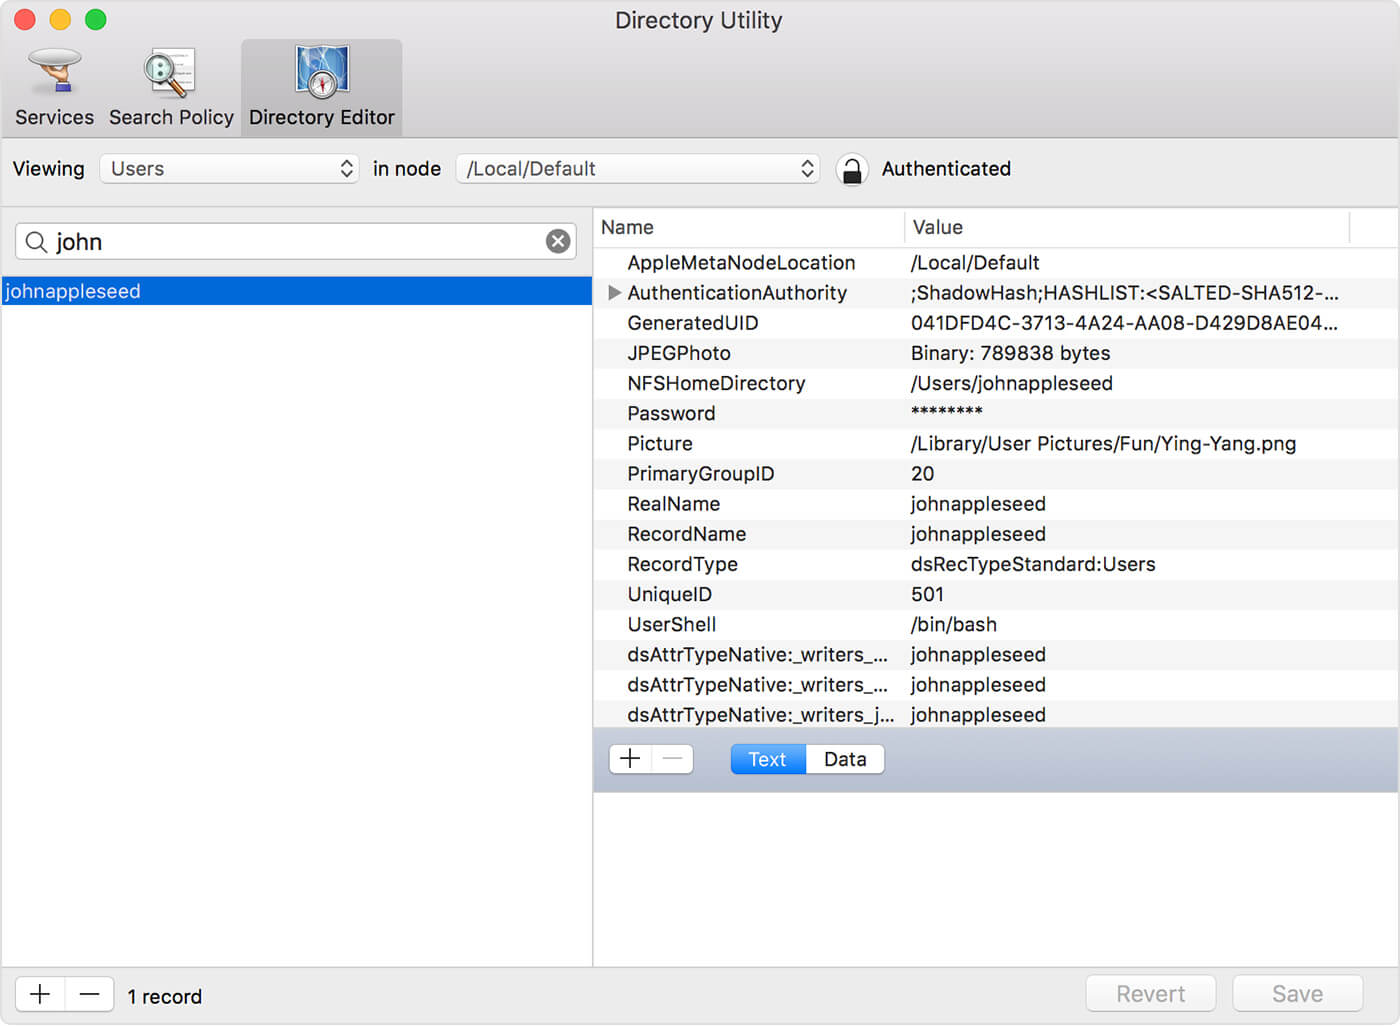Open the /Local/Default node dropdown
The image size is (1400, 1026).
tap(637, 169)
